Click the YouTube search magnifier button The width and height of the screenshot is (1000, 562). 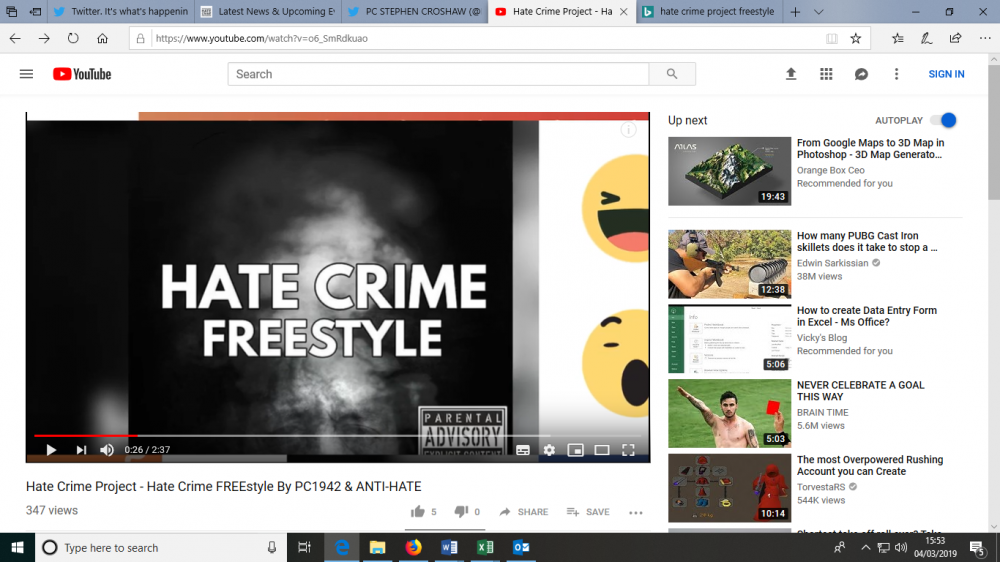click(x=672, y=74)
